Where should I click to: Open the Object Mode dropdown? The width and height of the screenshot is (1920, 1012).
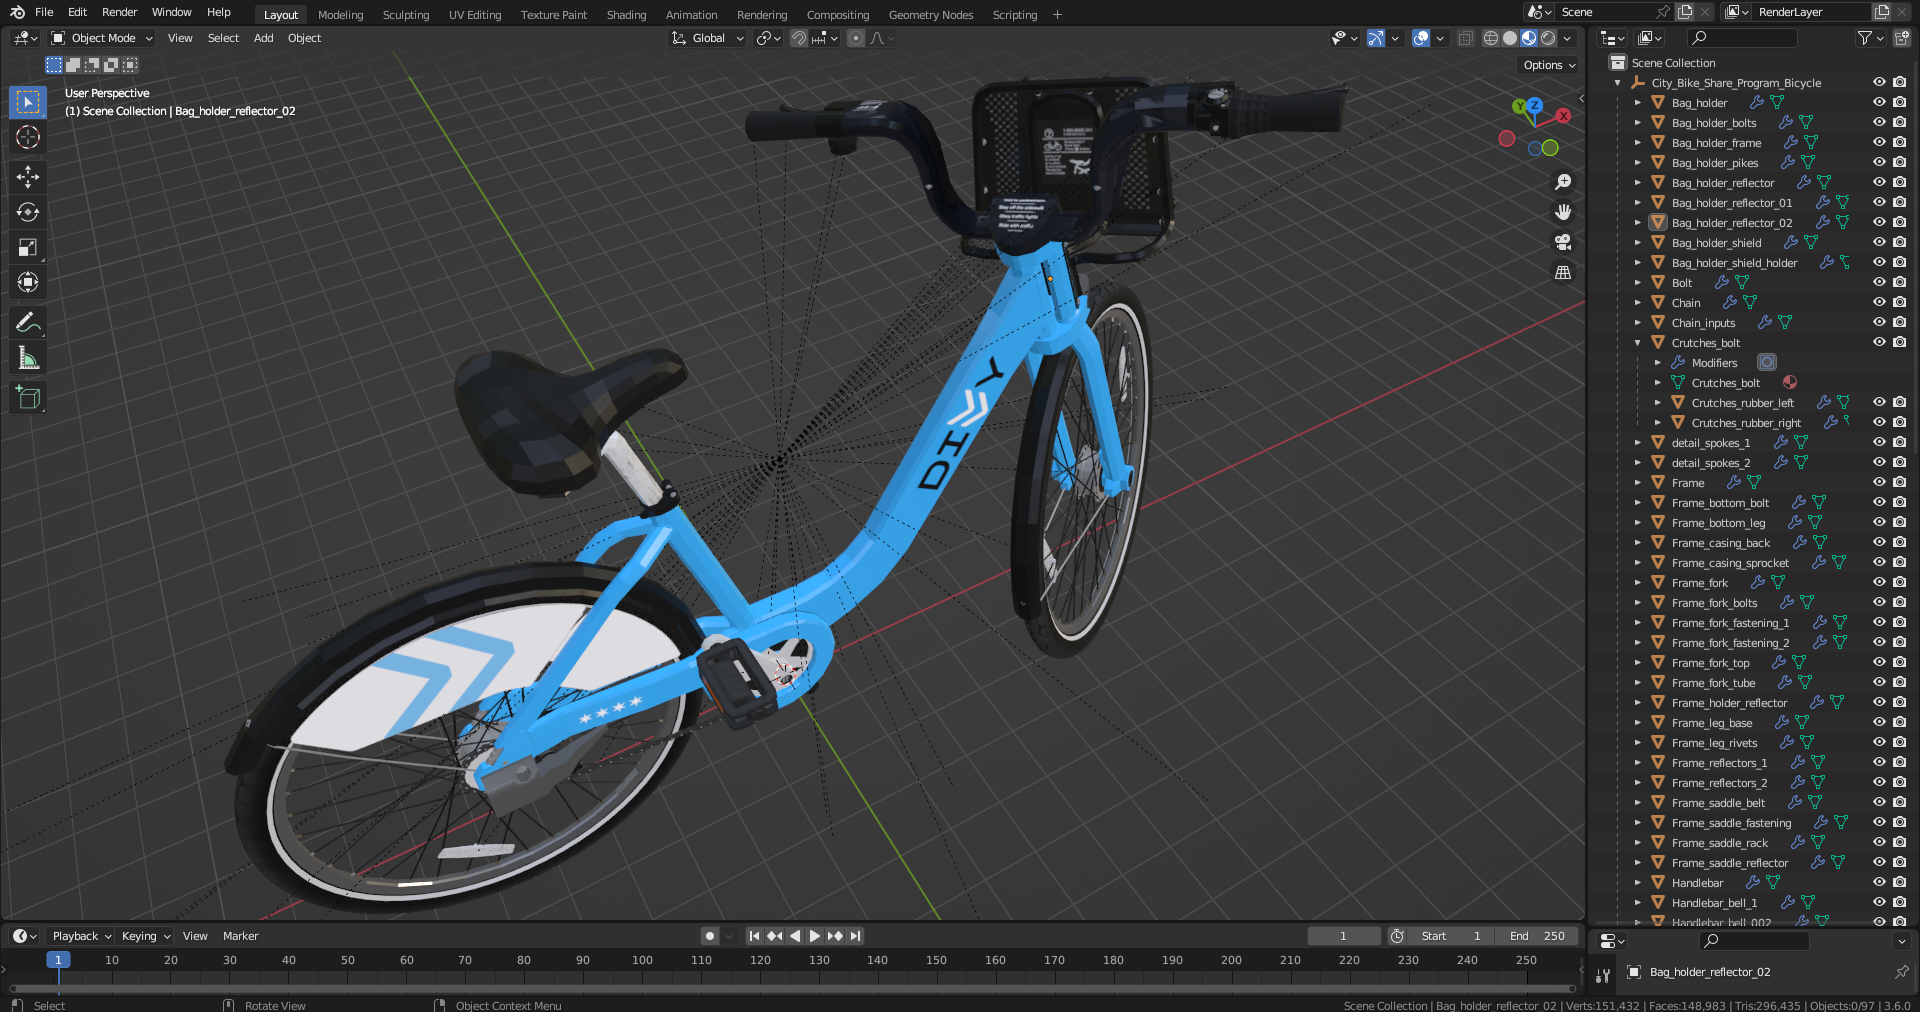tap(102, 38)
